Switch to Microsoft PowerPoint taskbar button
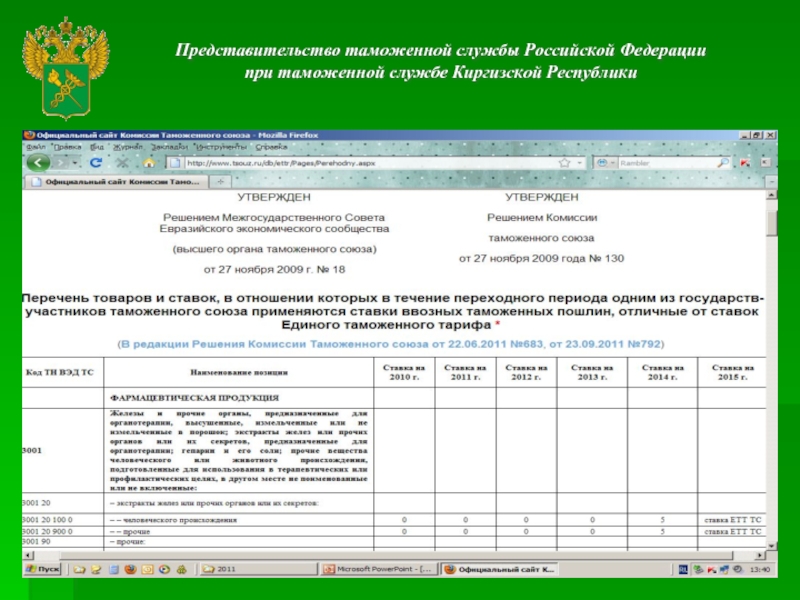 (379, 569)
